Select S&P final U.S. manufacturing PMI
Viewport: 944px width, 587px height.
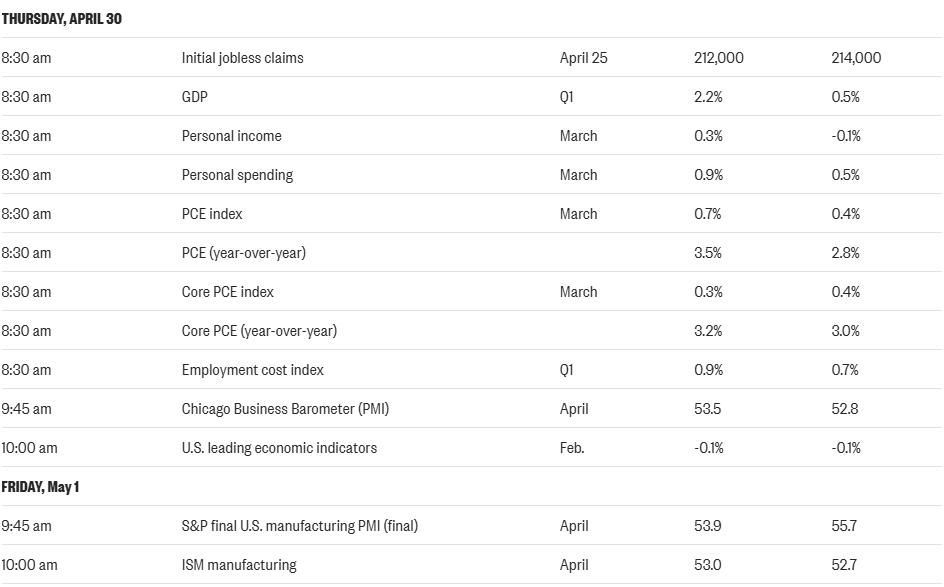click(299, 526)
